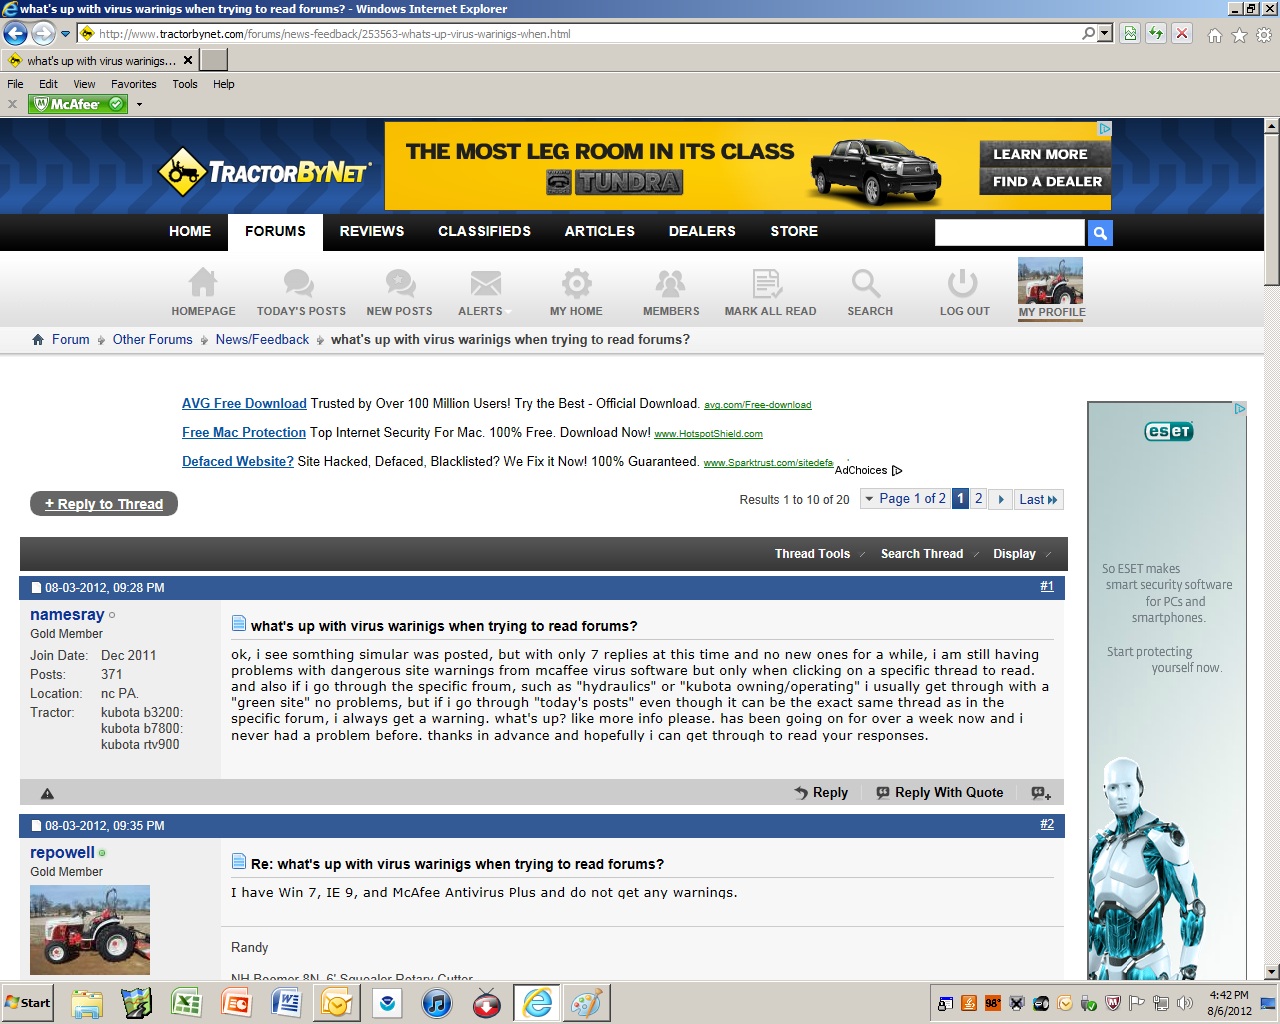
Task: Click the browser Forward arrow button
Action: [x=43, y=34]
